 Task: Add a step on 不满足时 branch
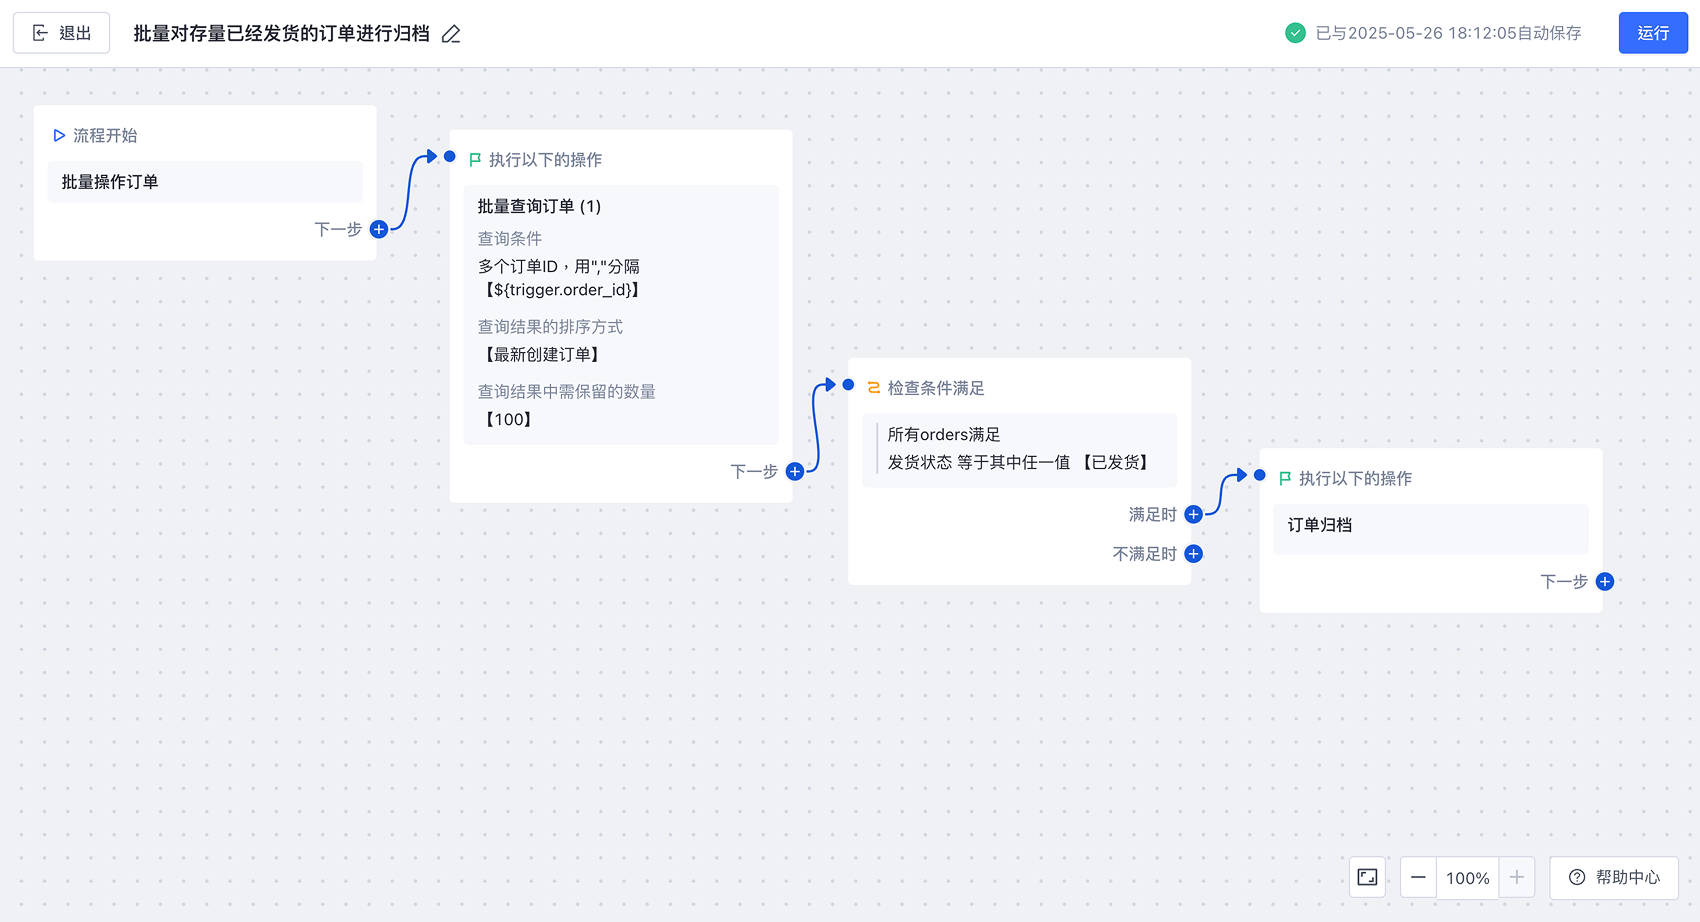click(x=1193, y=554)
